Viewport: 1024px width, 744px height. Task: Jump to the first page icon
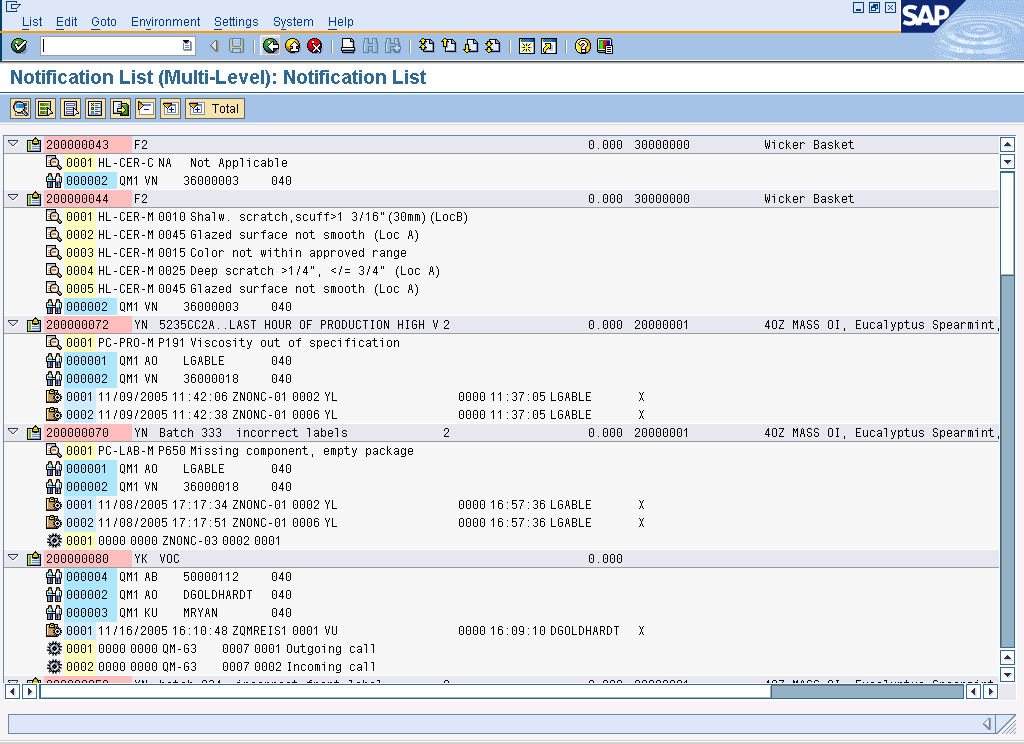pos(426,46)
